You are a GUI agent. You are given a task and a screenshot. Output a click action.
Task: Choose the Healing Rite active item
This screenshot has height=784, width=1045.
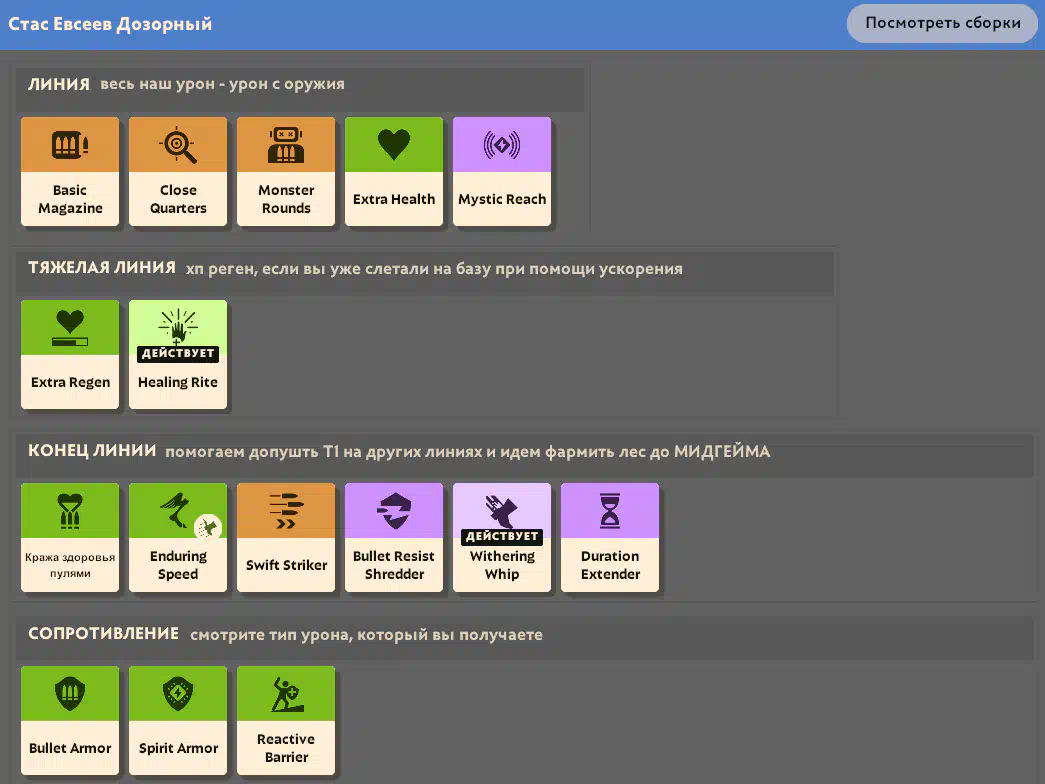(x=178, y=354)
